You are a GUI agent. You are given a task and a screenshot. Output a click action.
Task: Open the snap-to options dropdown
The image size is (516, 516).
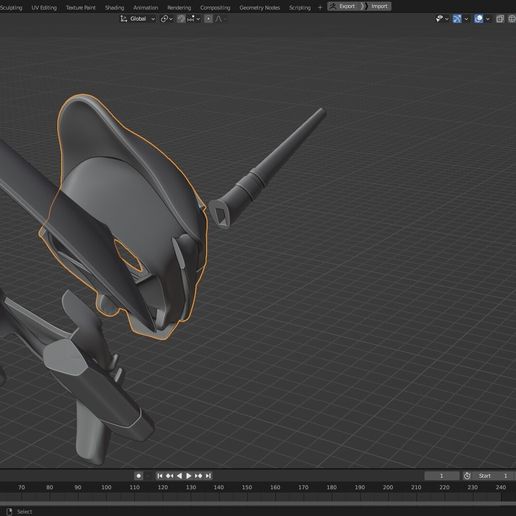(x=194, y=19)
